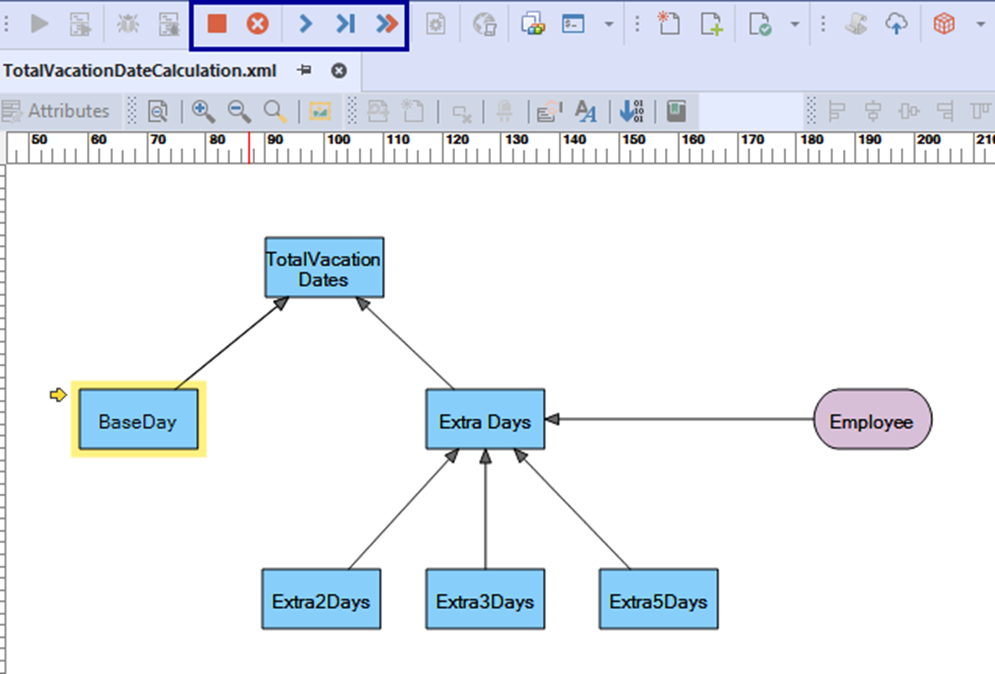Screen dimensions: 995x674
Task: Click the greyed delete node icon
Action: click(461, 113)
